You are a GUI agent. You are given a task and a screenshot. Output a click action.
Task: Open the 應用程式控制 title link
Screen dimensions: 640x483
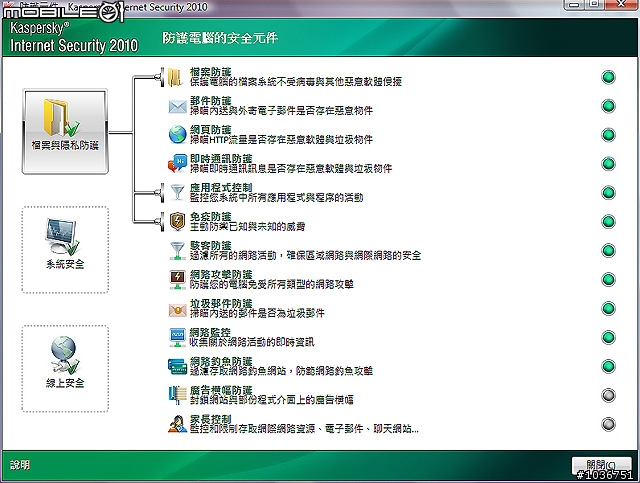[x=221, y=188]
